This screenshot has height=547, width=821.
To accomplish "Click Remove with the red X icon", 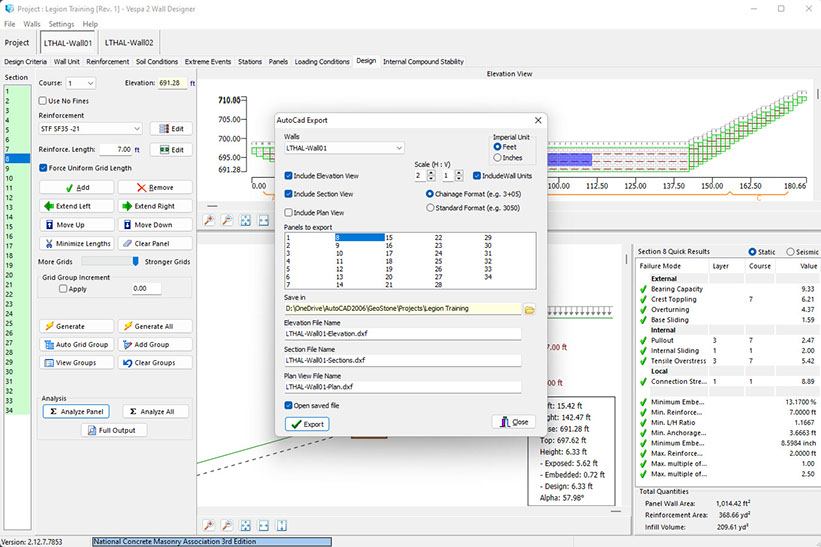I will coord(155,187).
